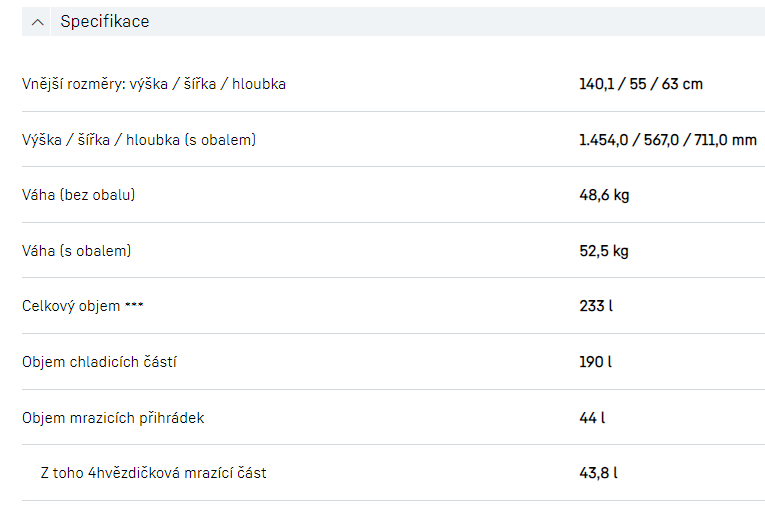Select the Váha (bez obalu) label
The height and width of the screenshot is (512, 765).
[x=79, y=195]
